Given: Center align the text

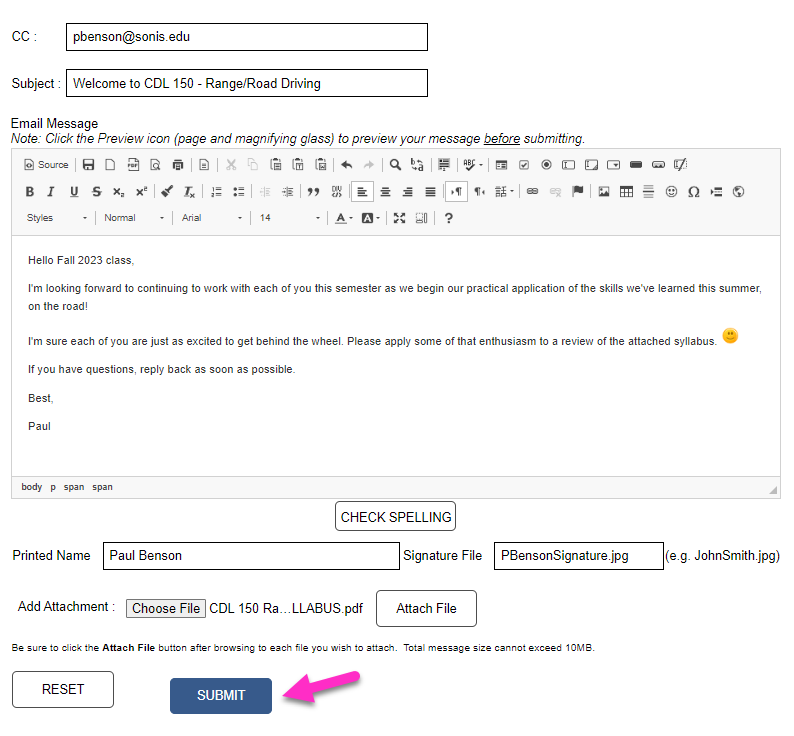Looking at the screenshot, I should coord(385,191).
